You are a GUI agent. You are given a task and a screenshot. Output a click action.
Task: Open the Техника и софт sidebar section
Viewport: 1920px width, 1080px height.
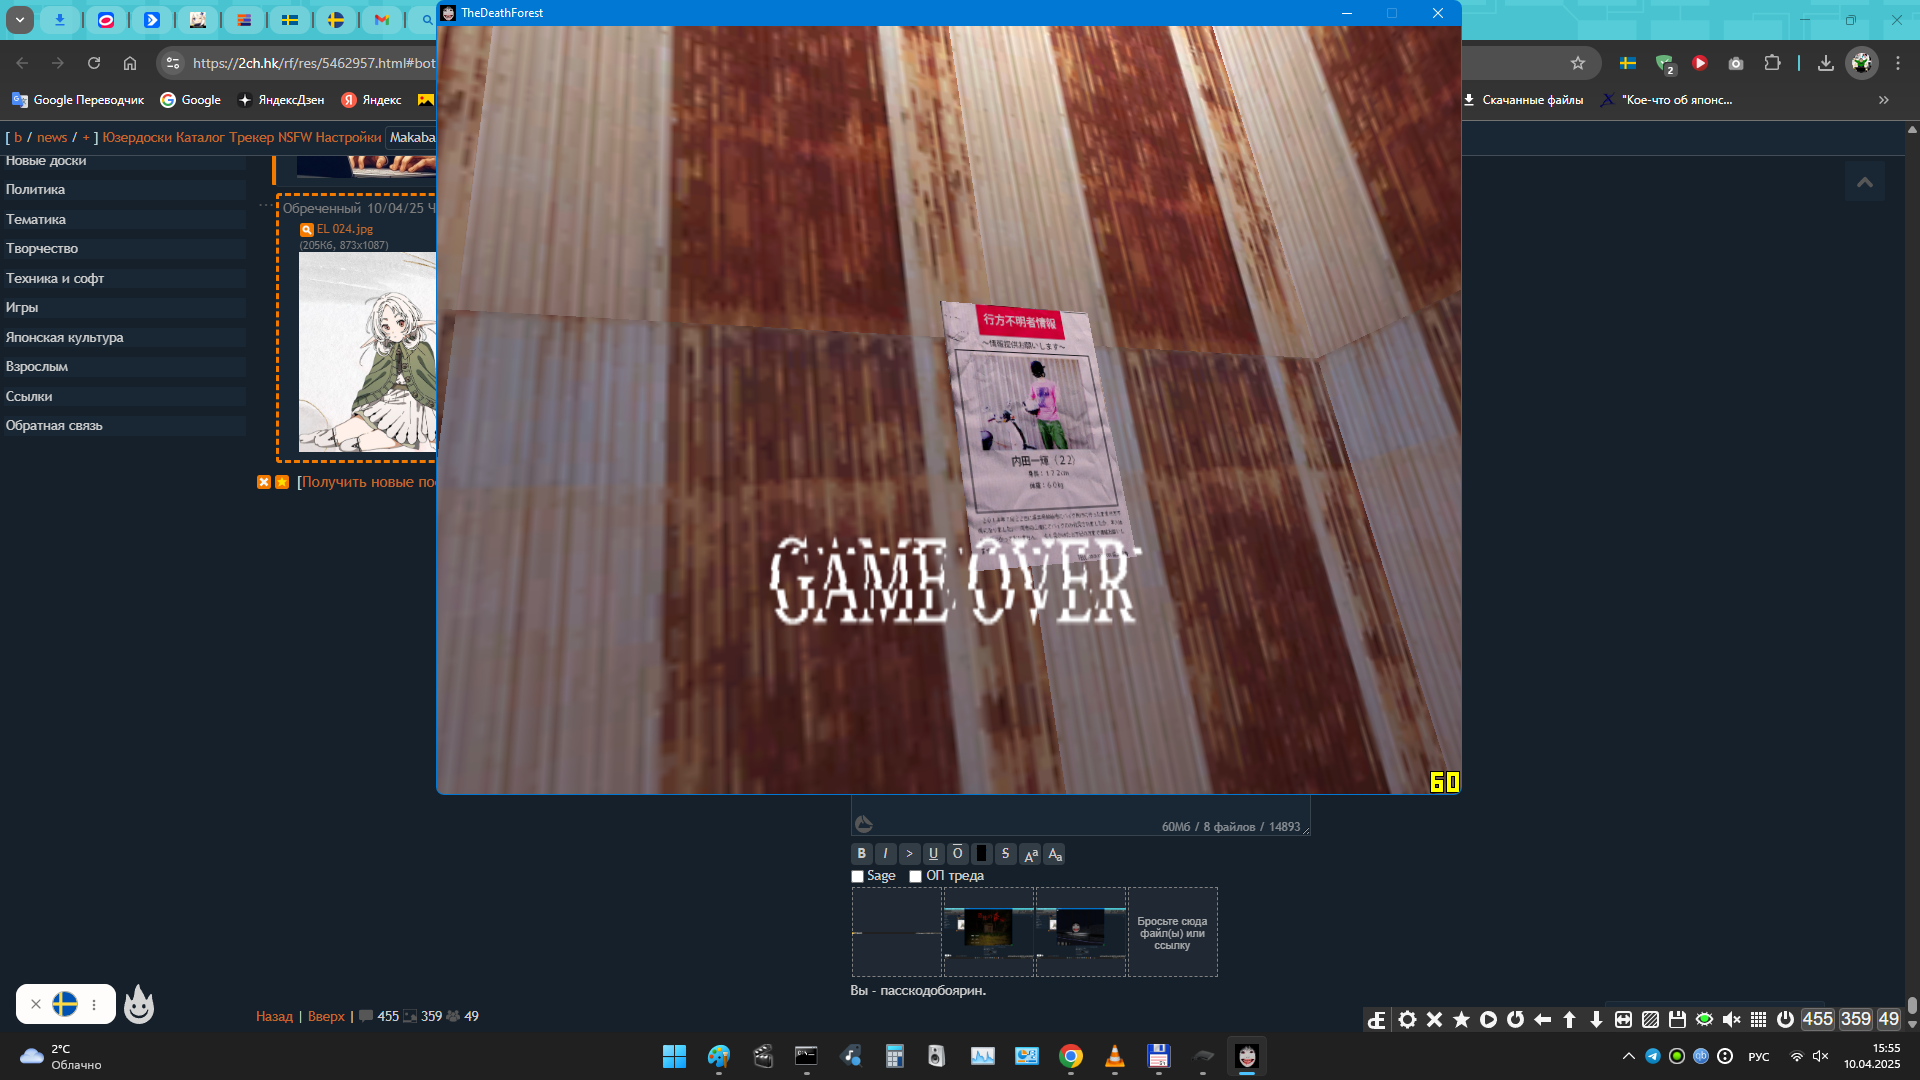(x=123, y=278)
